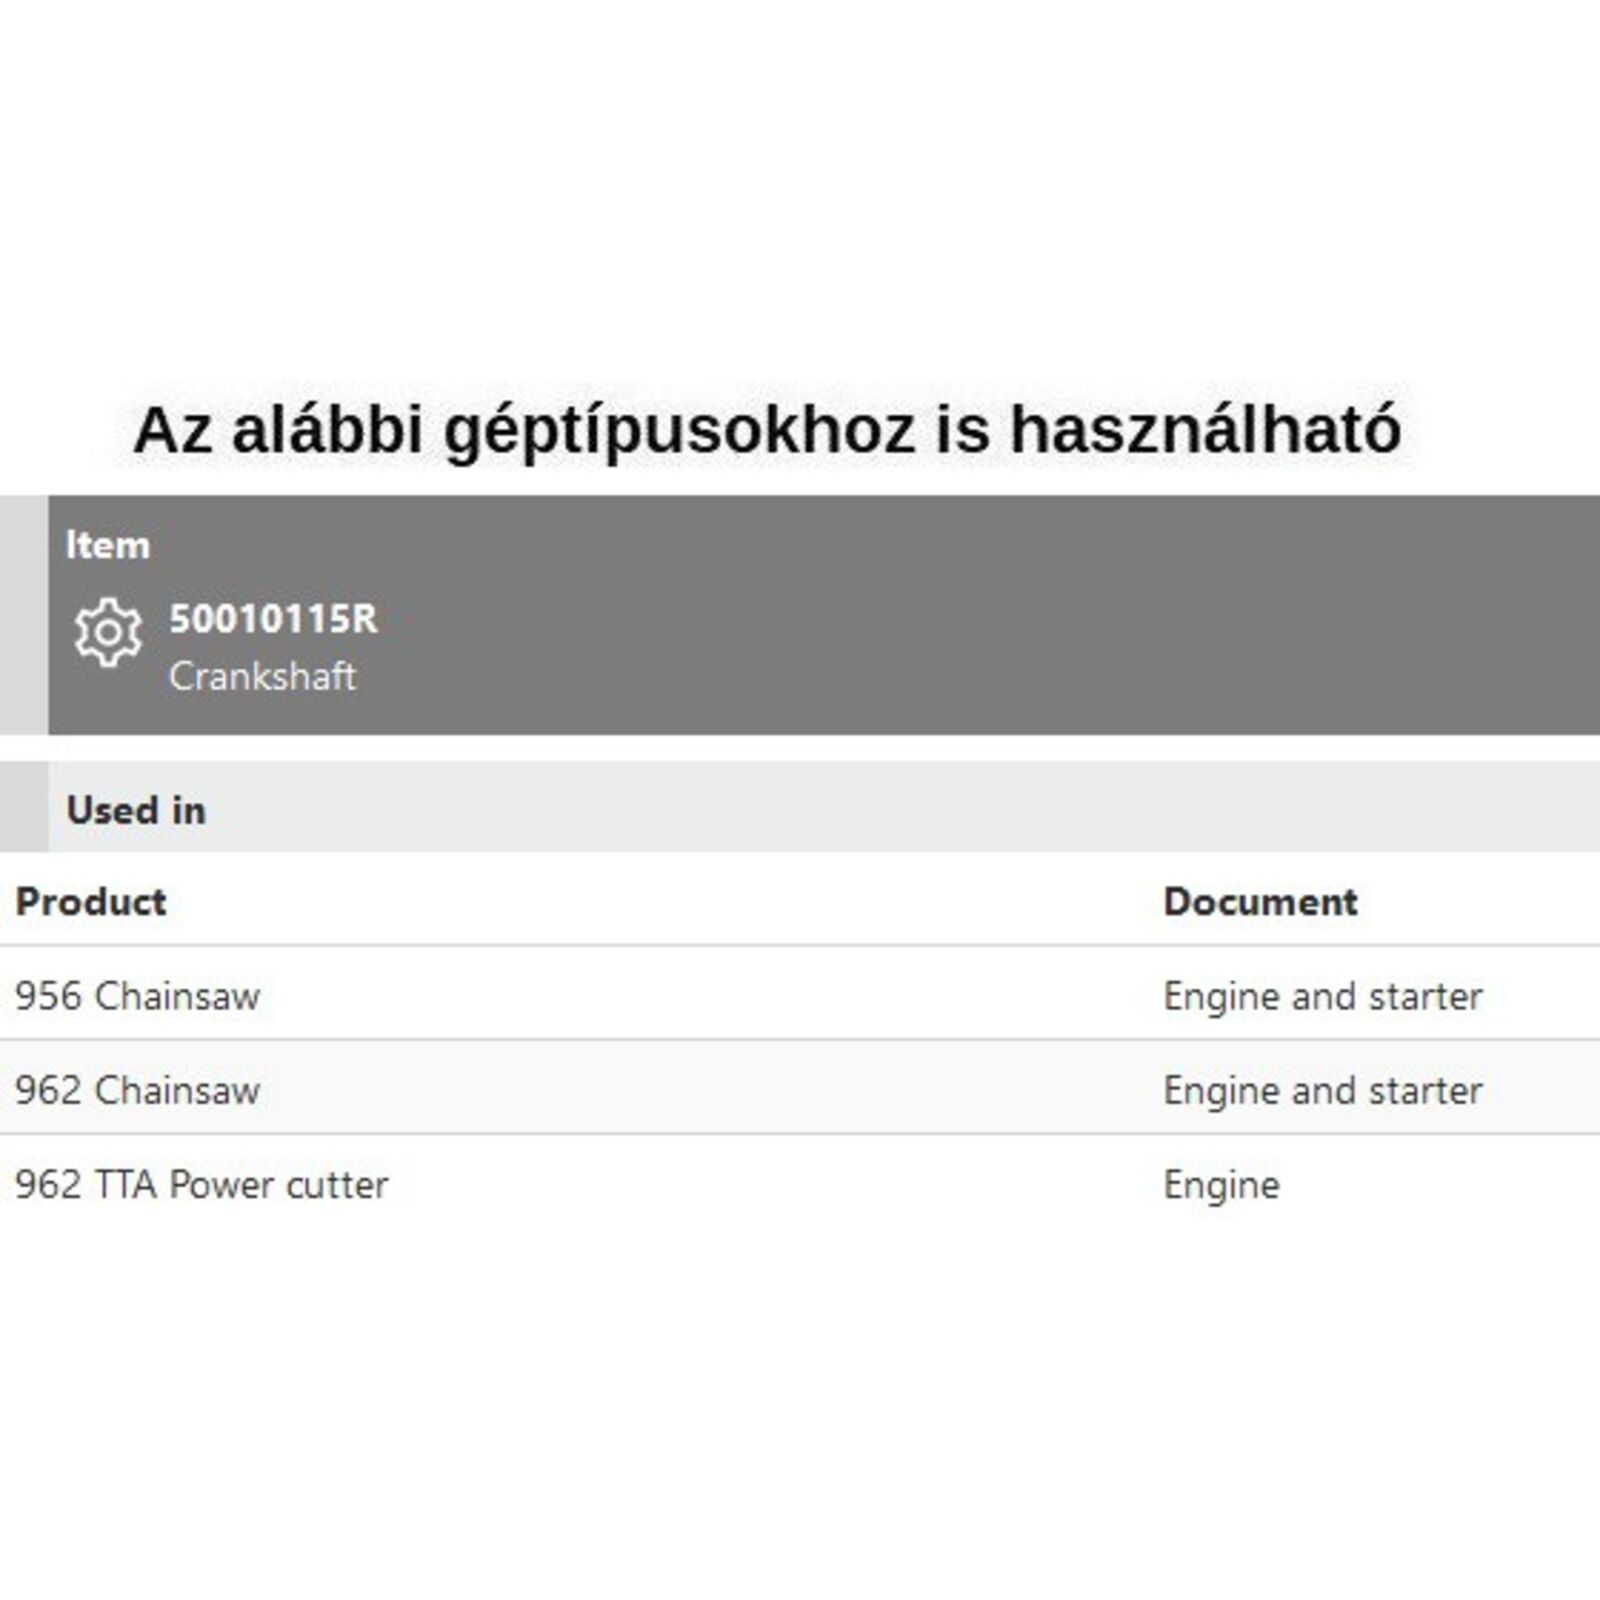Click blank middle space in 956 Chainsaw row
Viewport: 1600px width, 1600px height.
tap(700, 996)
